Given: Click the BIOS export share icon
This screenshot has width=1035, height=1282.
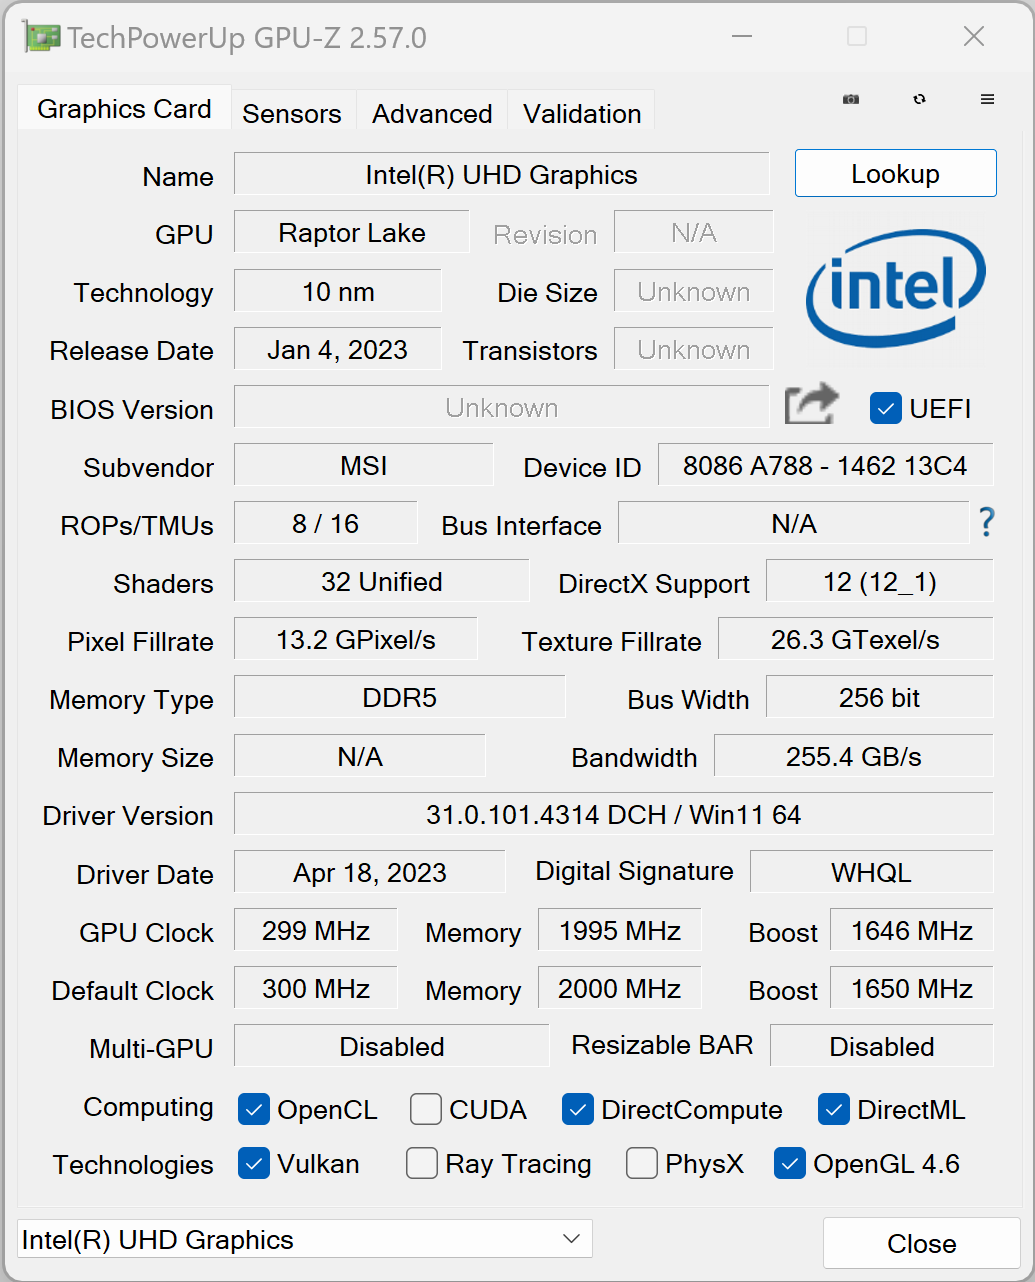Looking at the screenshot, I should tap(811, 406).
